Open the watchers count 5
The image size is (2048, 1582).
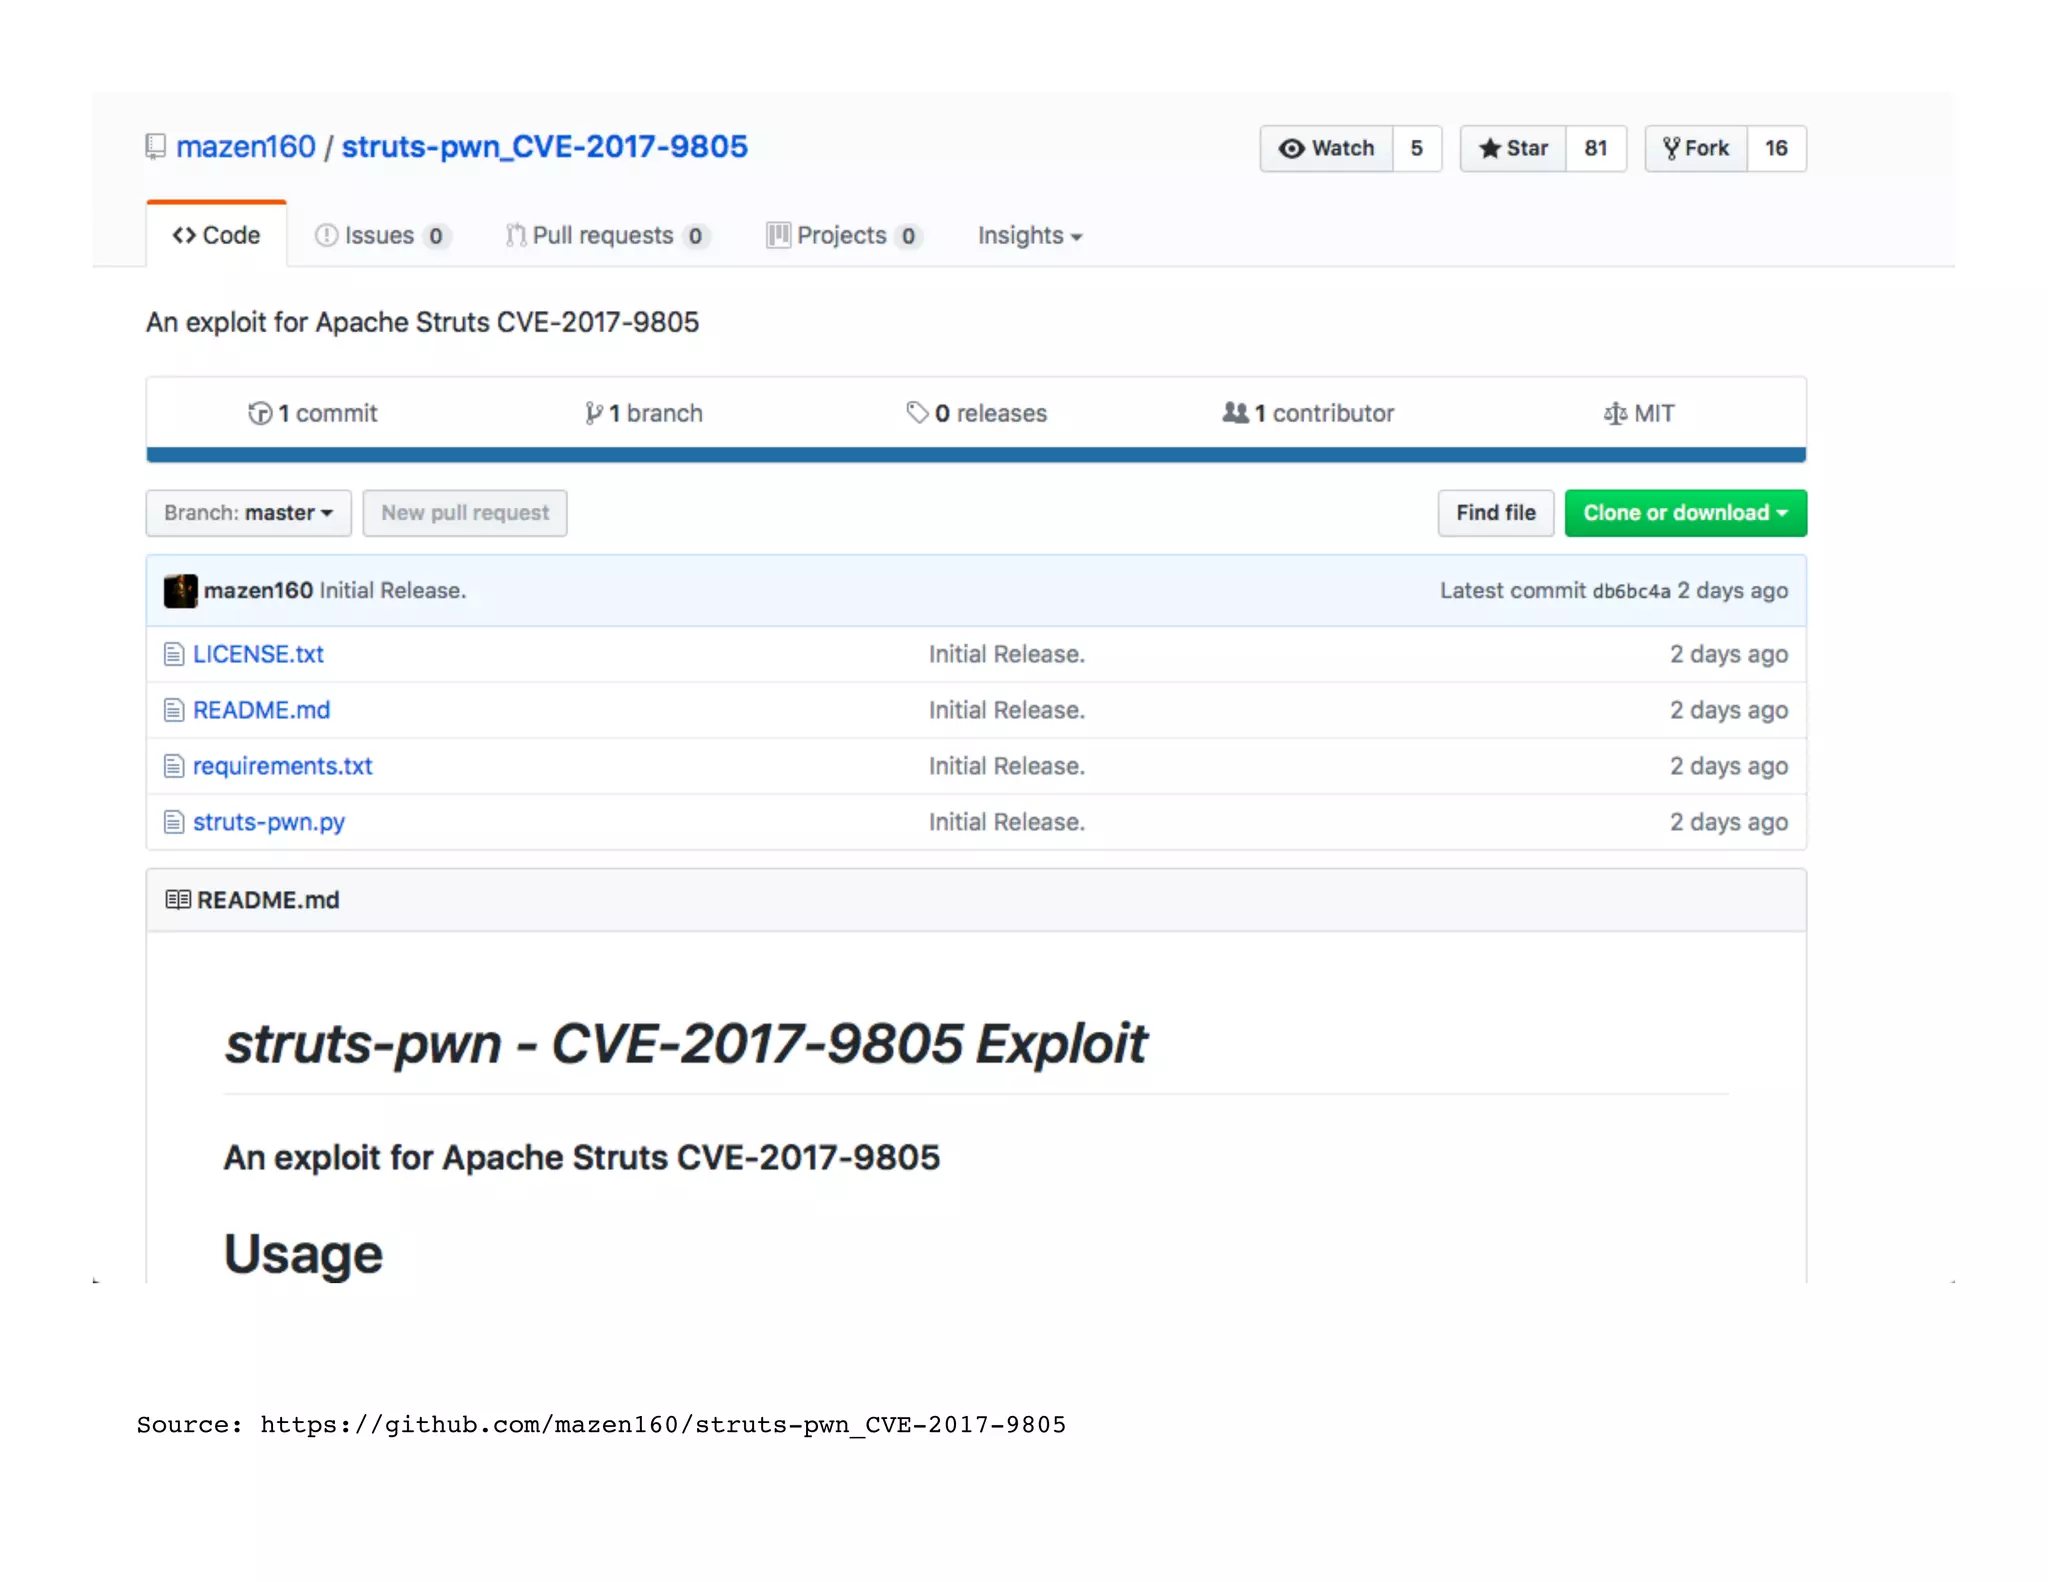pyautogui.click(x=1417, y=148)
